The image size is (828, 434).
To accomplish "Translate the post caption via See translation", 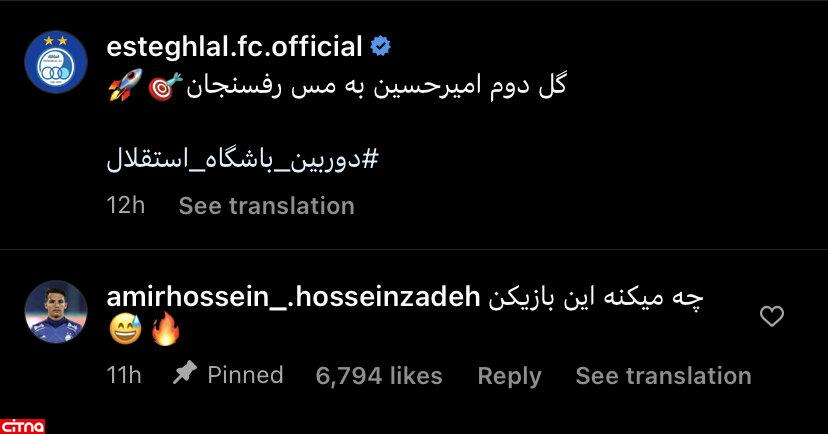I will (x=266, y=206).
